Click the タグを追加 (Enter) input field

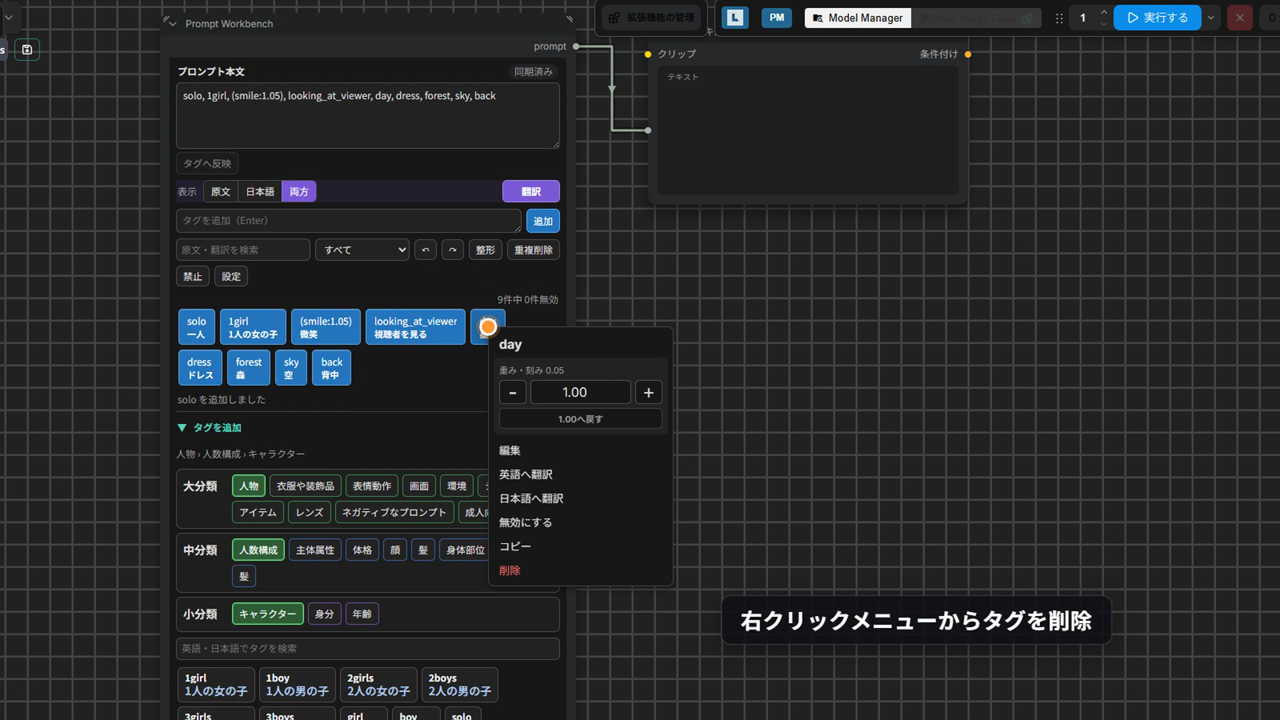349,221
